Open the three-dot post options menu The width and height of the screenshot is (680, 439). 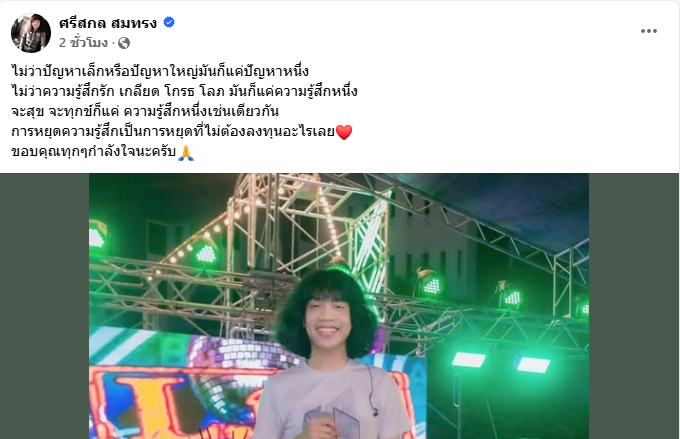pos(649,31)
